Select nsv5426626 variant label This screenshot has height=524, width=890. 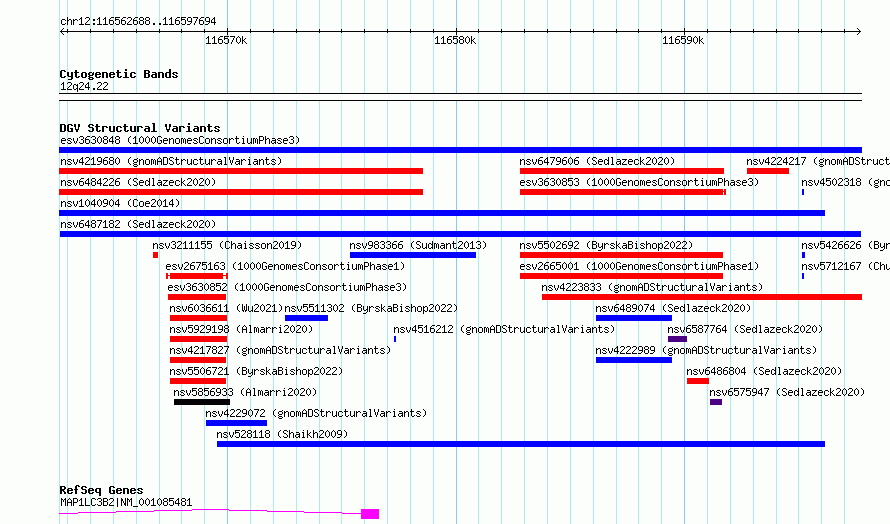tap(845, 245)
